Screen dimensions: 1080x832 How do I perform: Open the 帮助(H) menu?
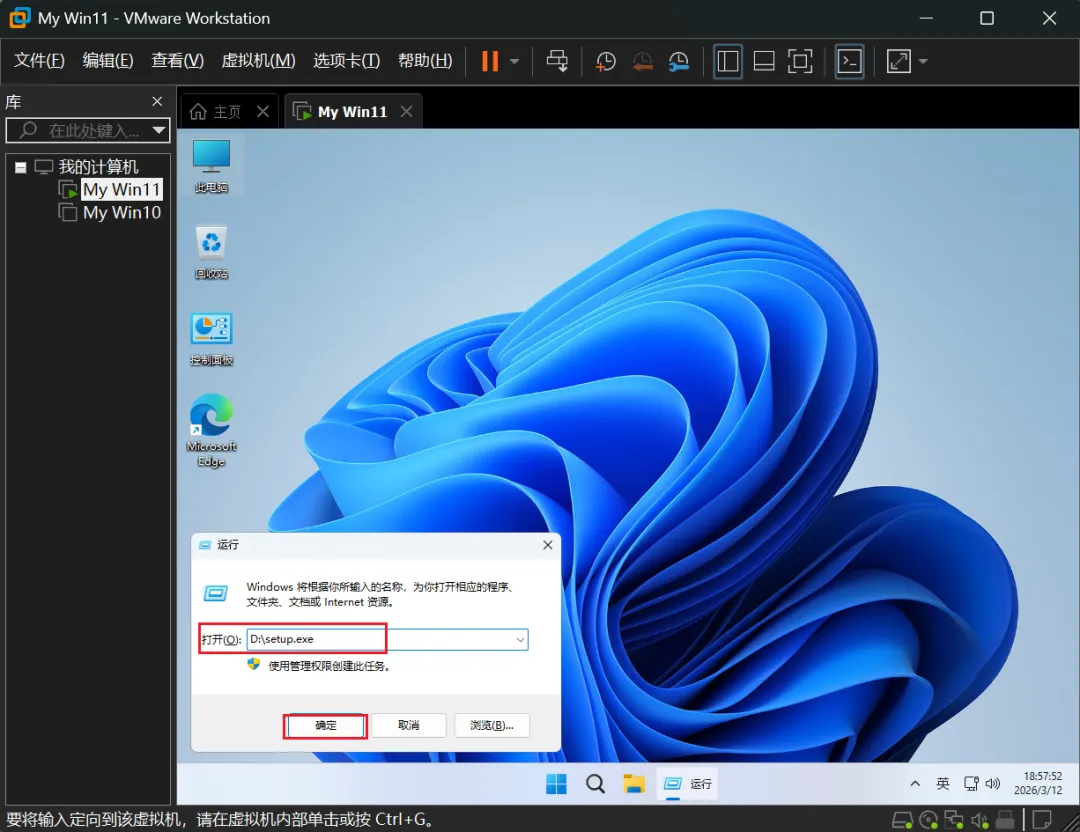[425, 61]
